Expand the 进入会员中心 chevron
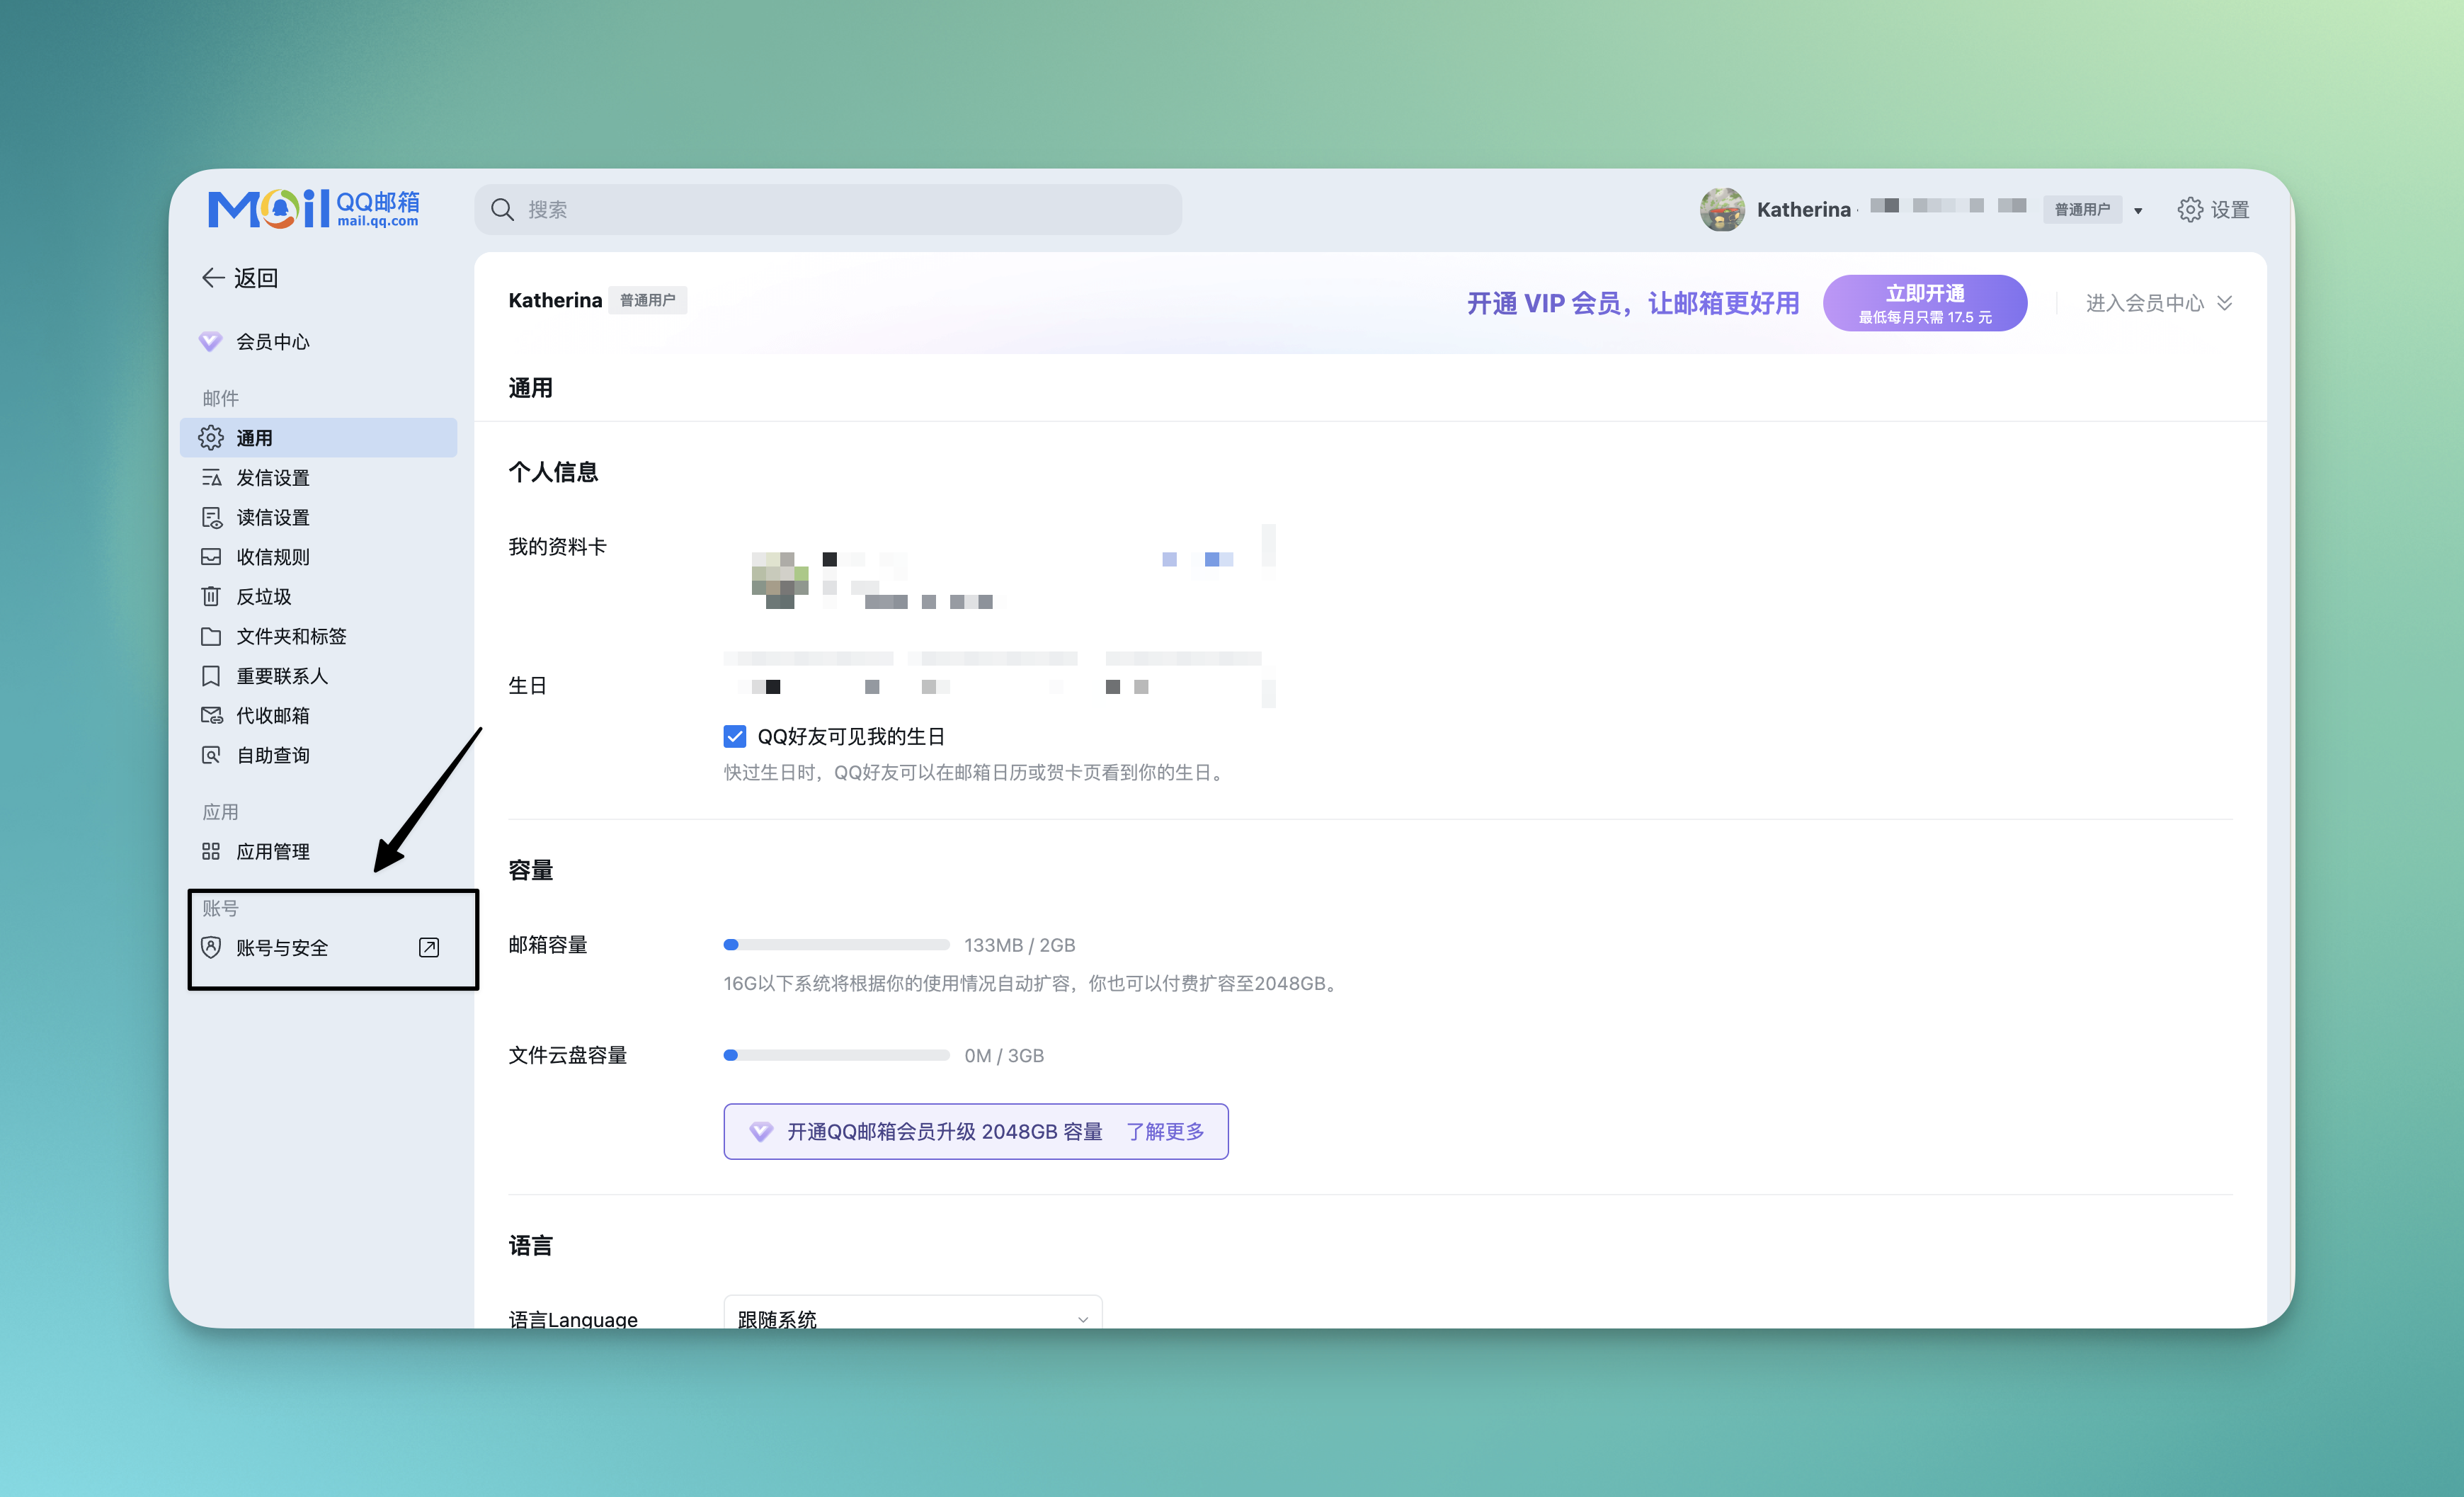The image size is (2464, 1497). 2225,302
